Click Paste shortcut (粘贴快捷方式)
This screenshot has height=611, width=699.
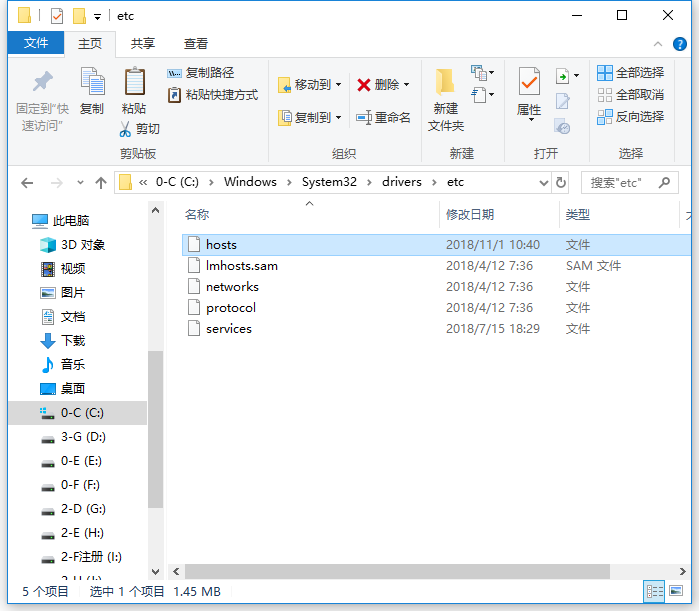coord(213,95)
